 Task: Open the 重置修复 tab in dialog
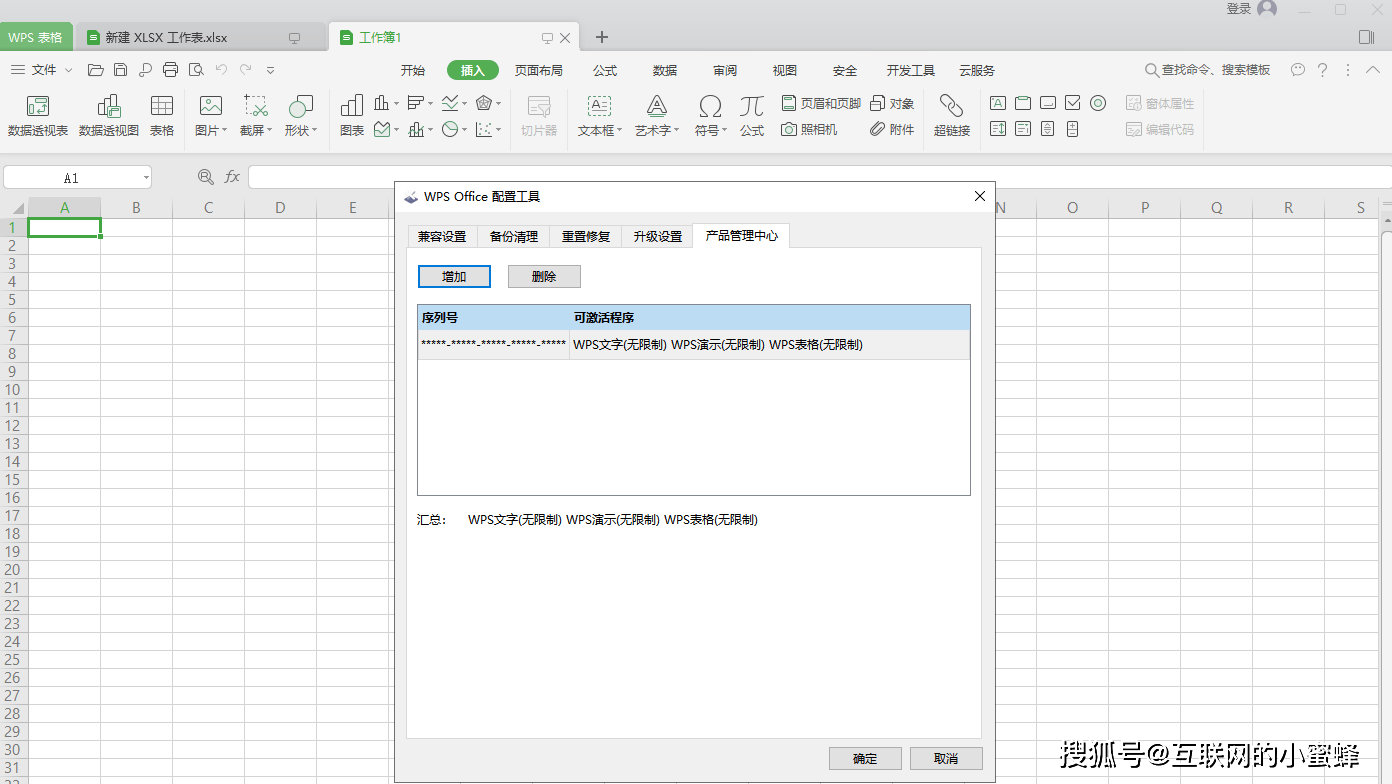(x=585, y=236)
